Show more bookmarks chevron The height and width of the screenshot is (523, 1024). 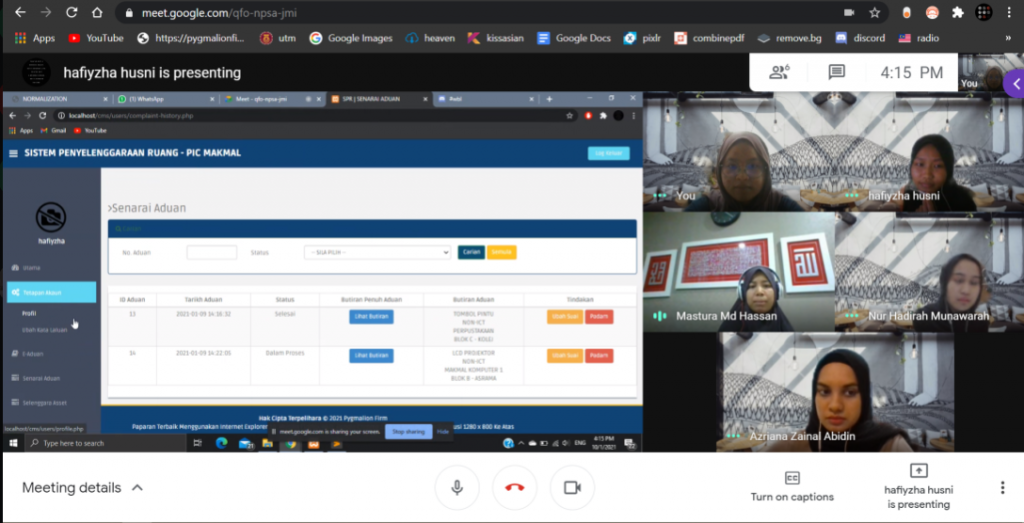tap(1007, 38)
